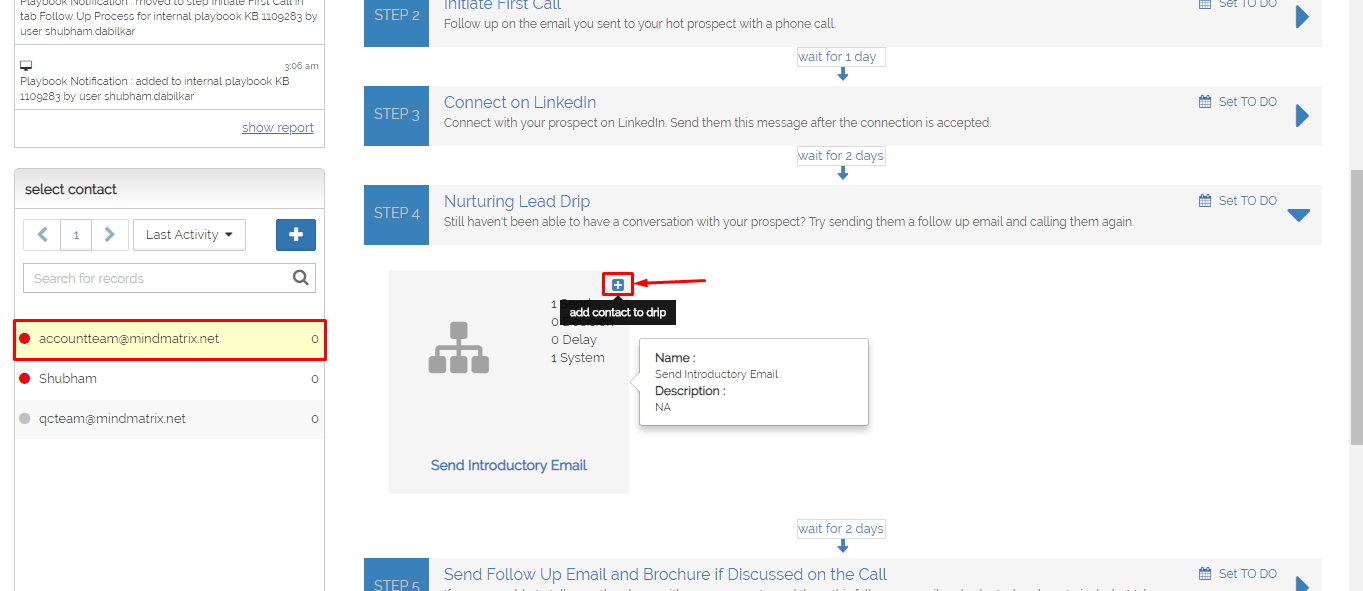1363x591 pixels.
Task: Go to next contacts page arrow
Action: (110, 235)
